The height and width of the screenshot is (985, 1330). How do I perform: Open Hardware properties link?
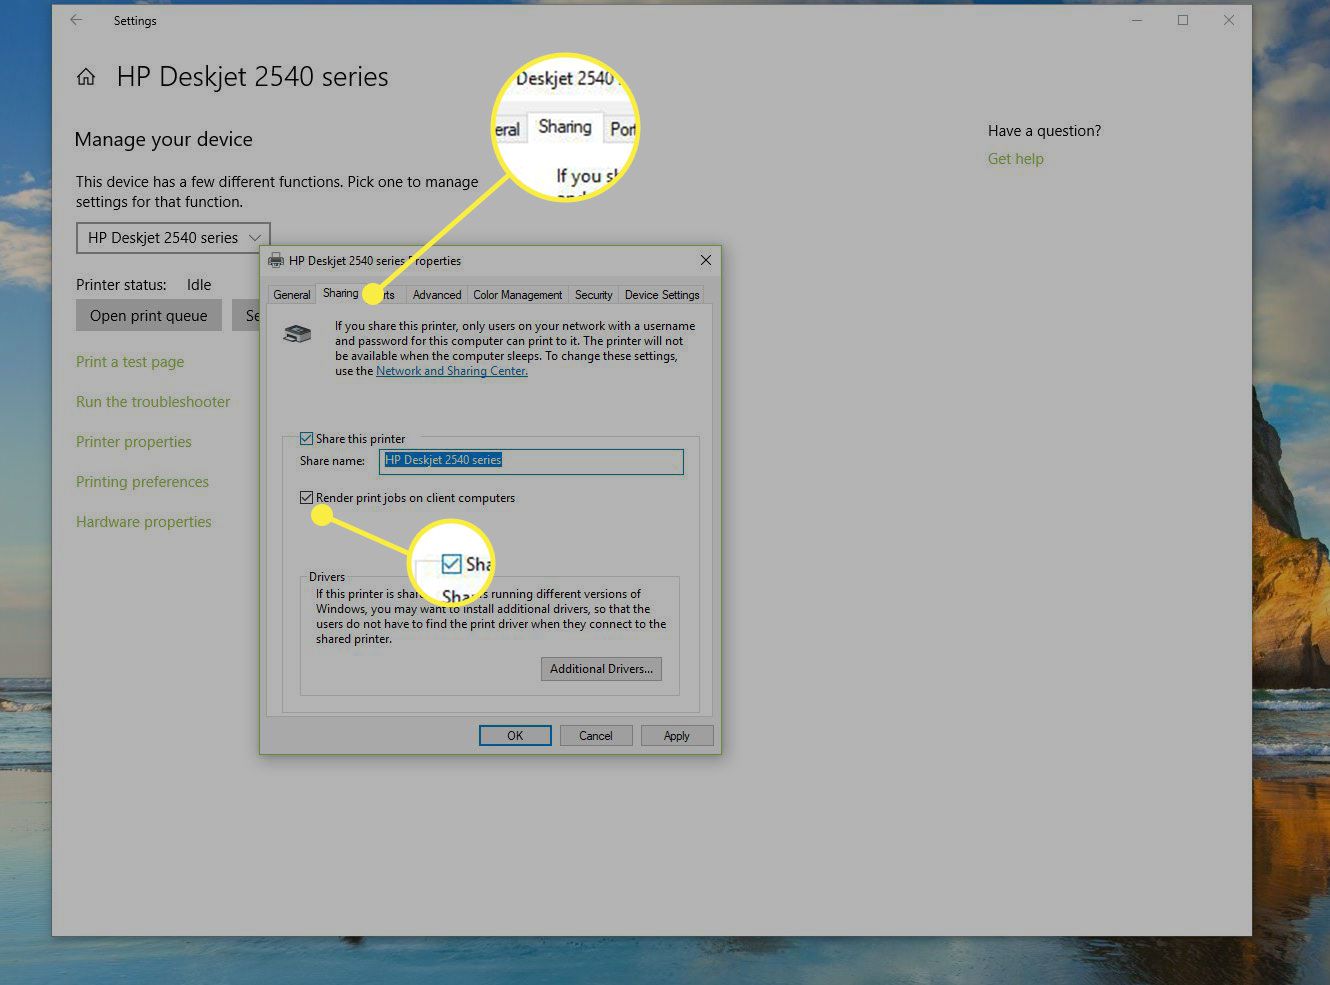tap(144, 522)
